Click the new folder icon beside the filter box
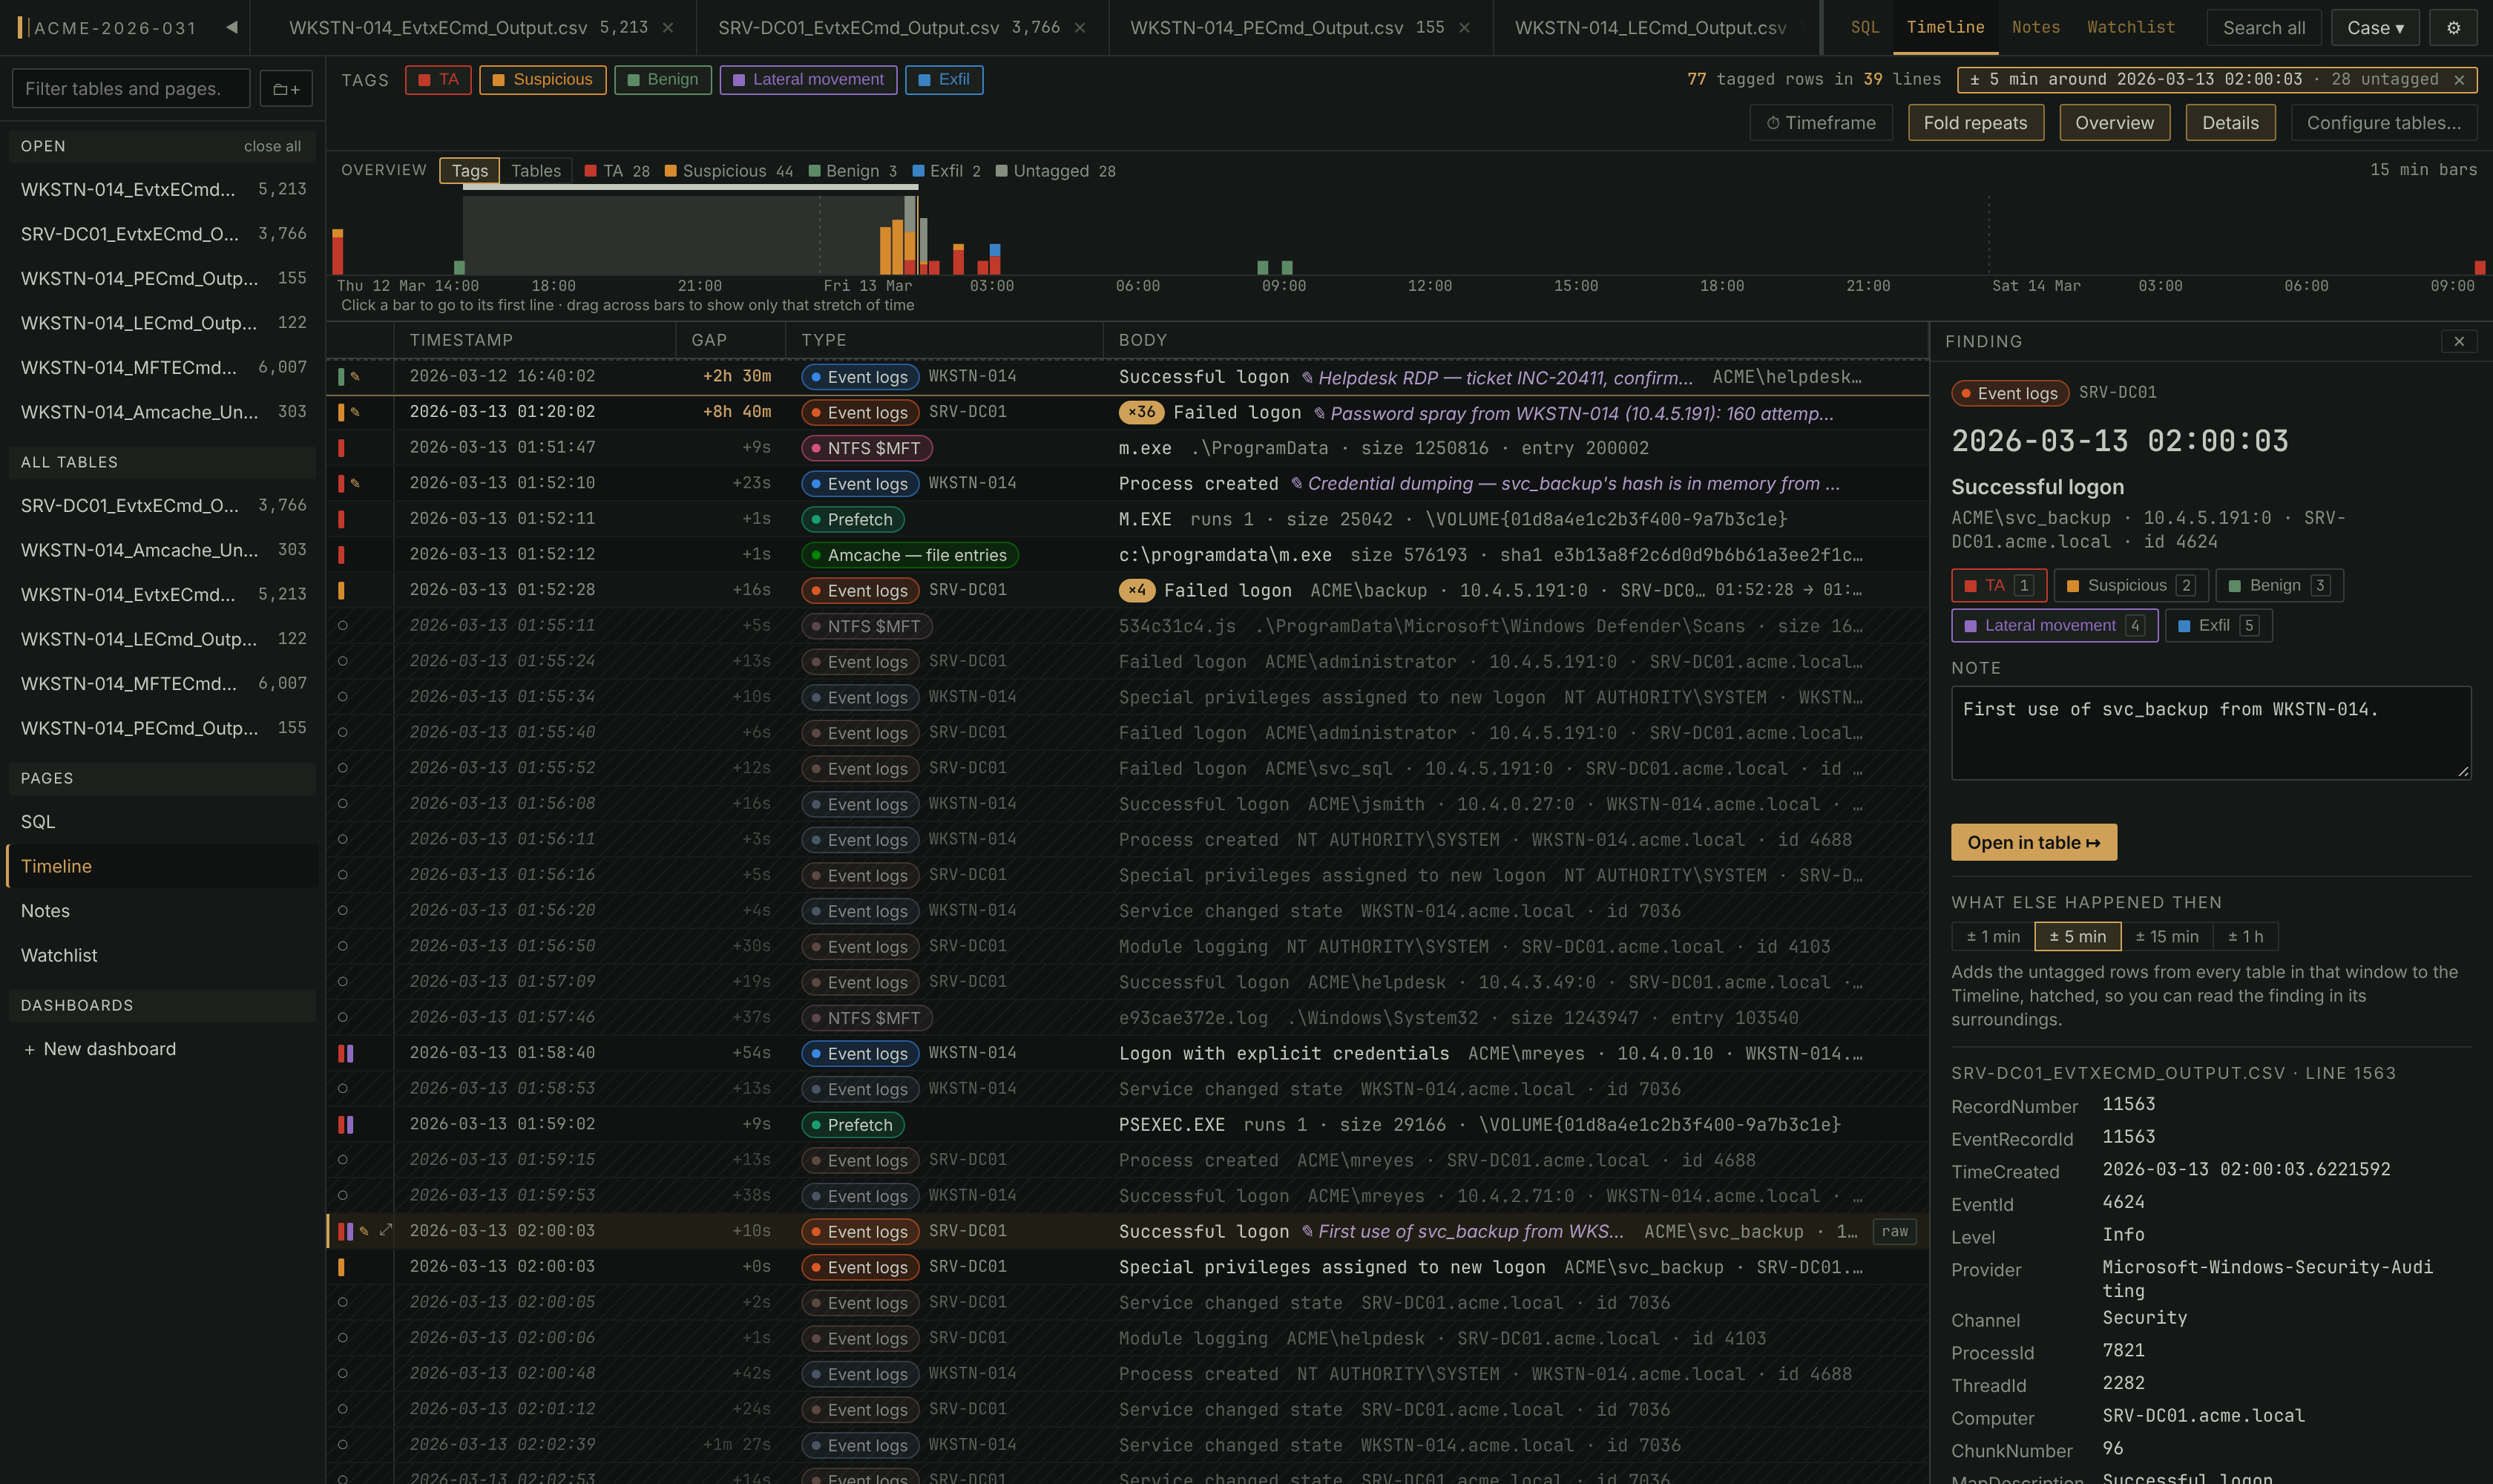The height and width of the screenshot is (1484, 2493). pos(286,89)
